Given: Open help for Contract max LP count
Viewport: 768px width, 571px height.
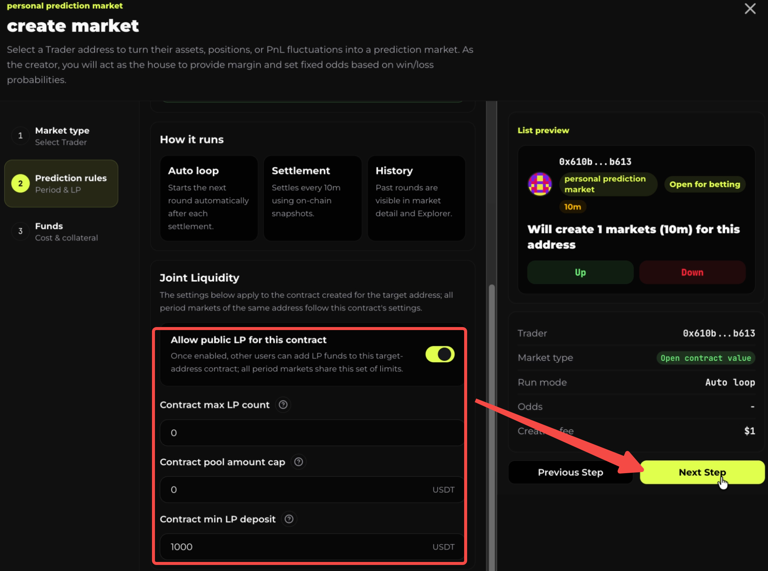Looking at the screenshot, I should click(x=283, y=404).
